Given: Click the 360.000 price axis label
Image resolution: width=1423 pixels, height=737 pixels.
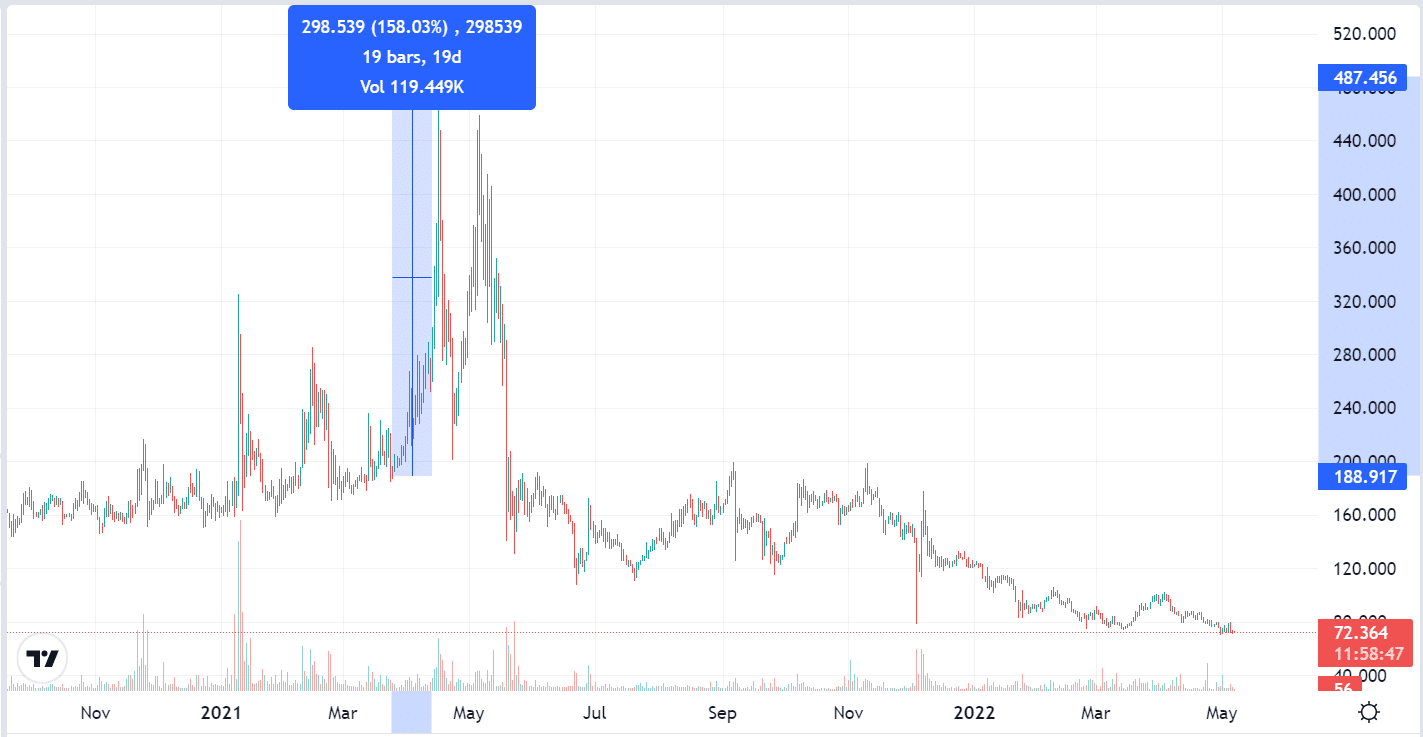Looking at the screenshot, I should click(x=1364, y=247).
